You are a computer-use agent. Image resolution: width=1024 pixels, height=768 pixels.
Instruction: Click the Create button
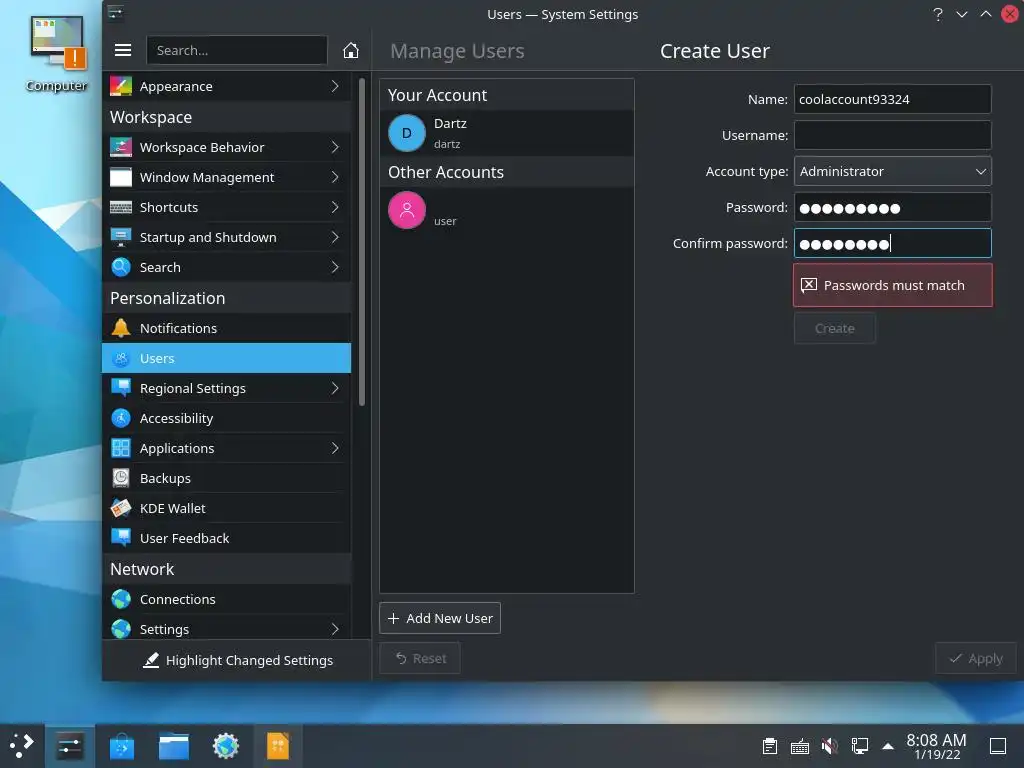[835, 328]
